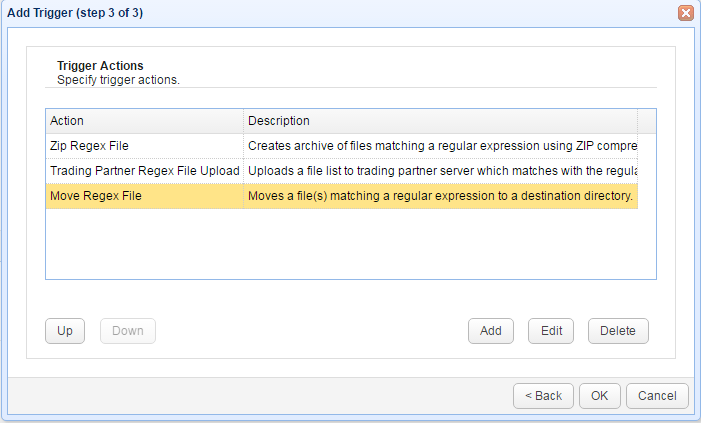
Task: Select the Zip Regex File action
Action: (x=89, y=146)
